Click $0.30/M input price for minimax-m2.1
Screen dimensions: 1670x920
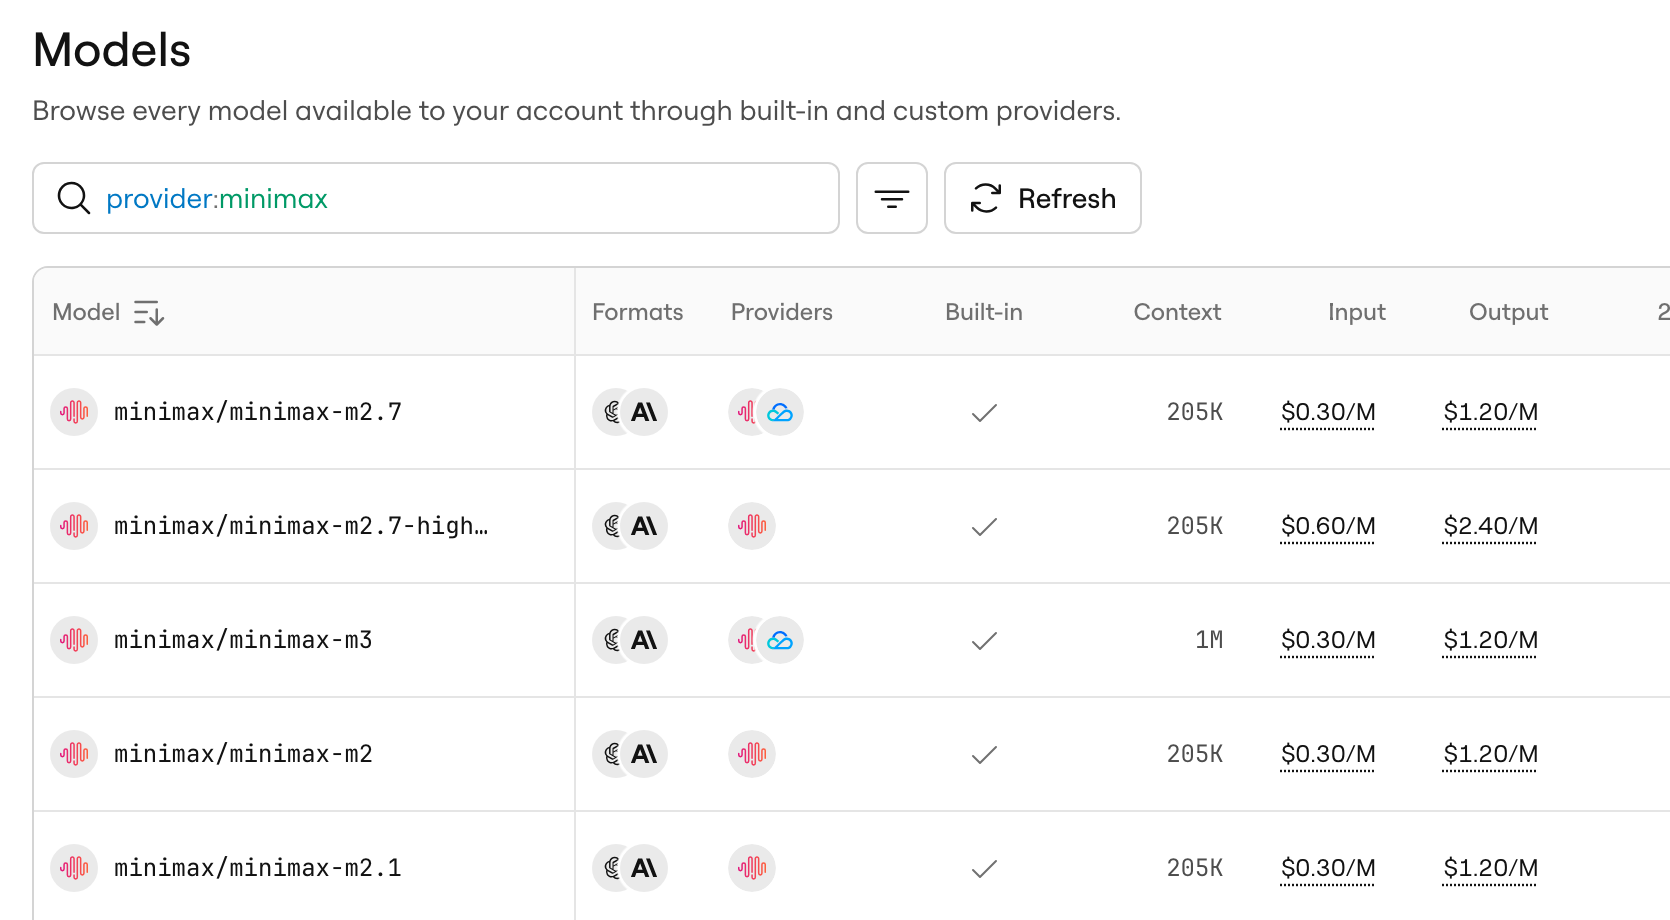click(x=1328, y=868)
